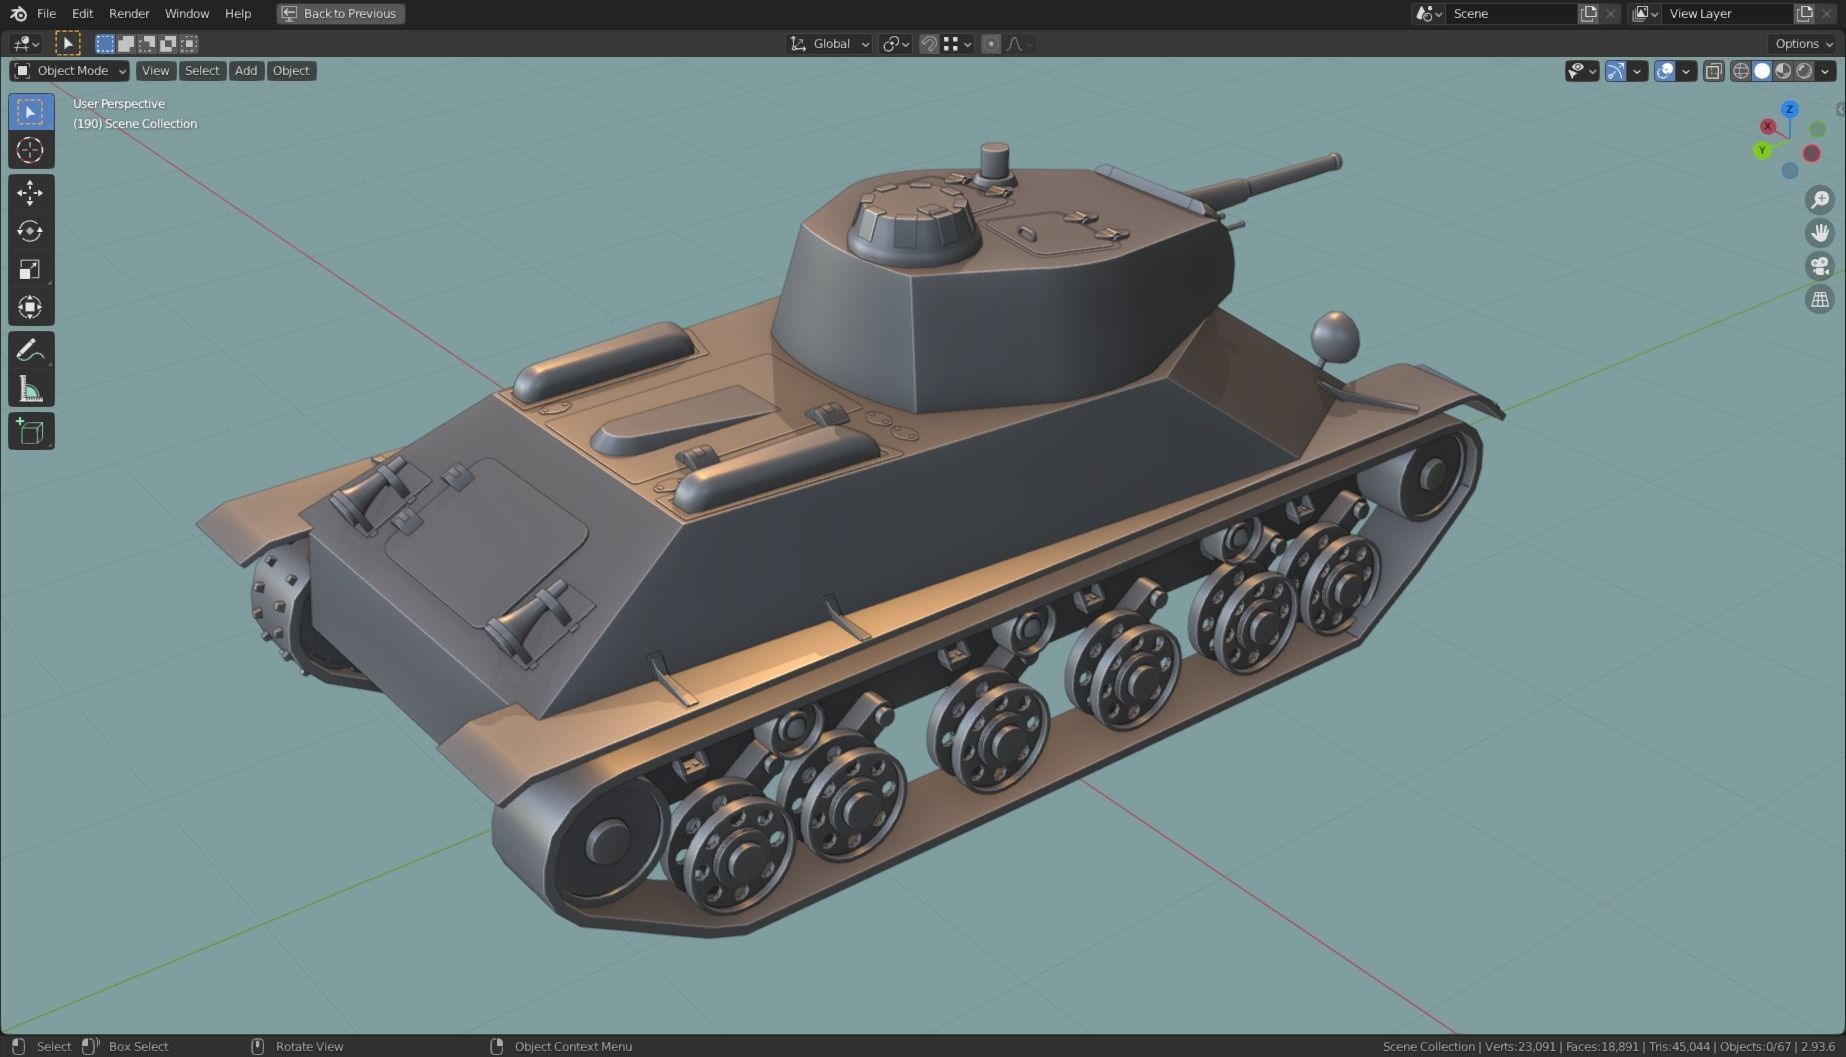Click the Z axis on navigation gizmo
Screen dimensions: 1846x1057
[x=1790, y=109]
